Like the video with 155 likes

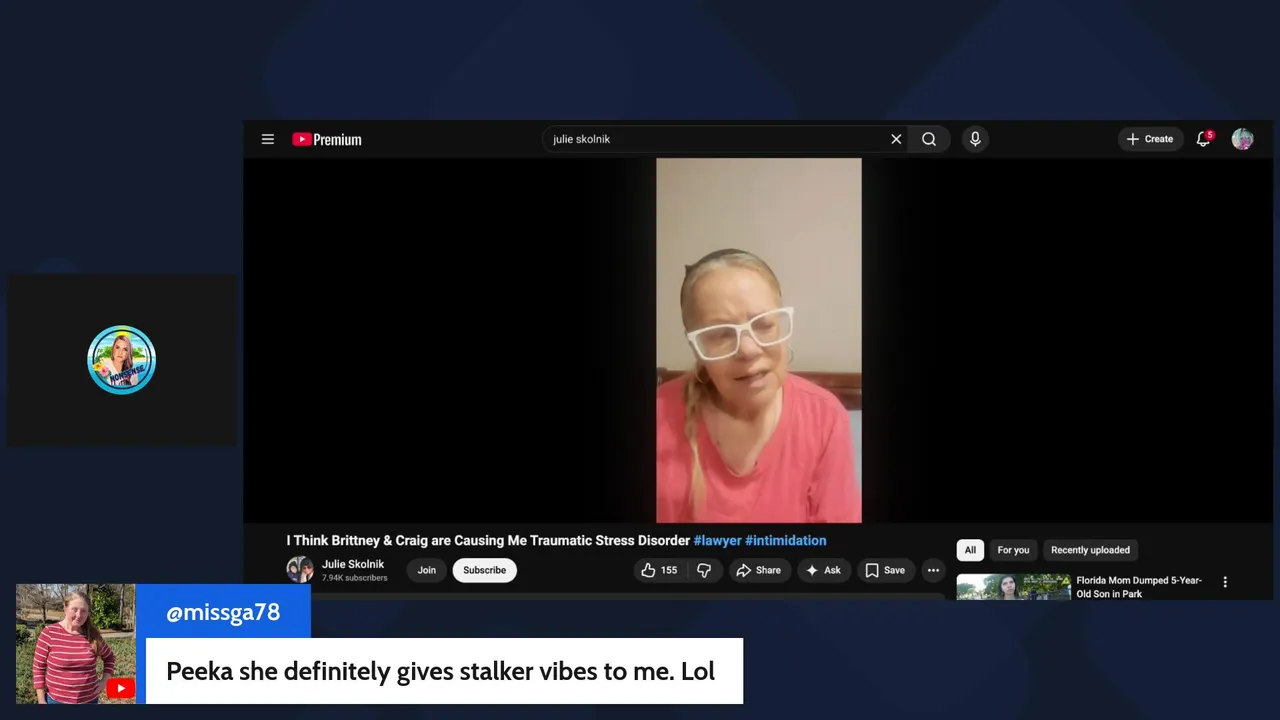(x=659, y=570)
